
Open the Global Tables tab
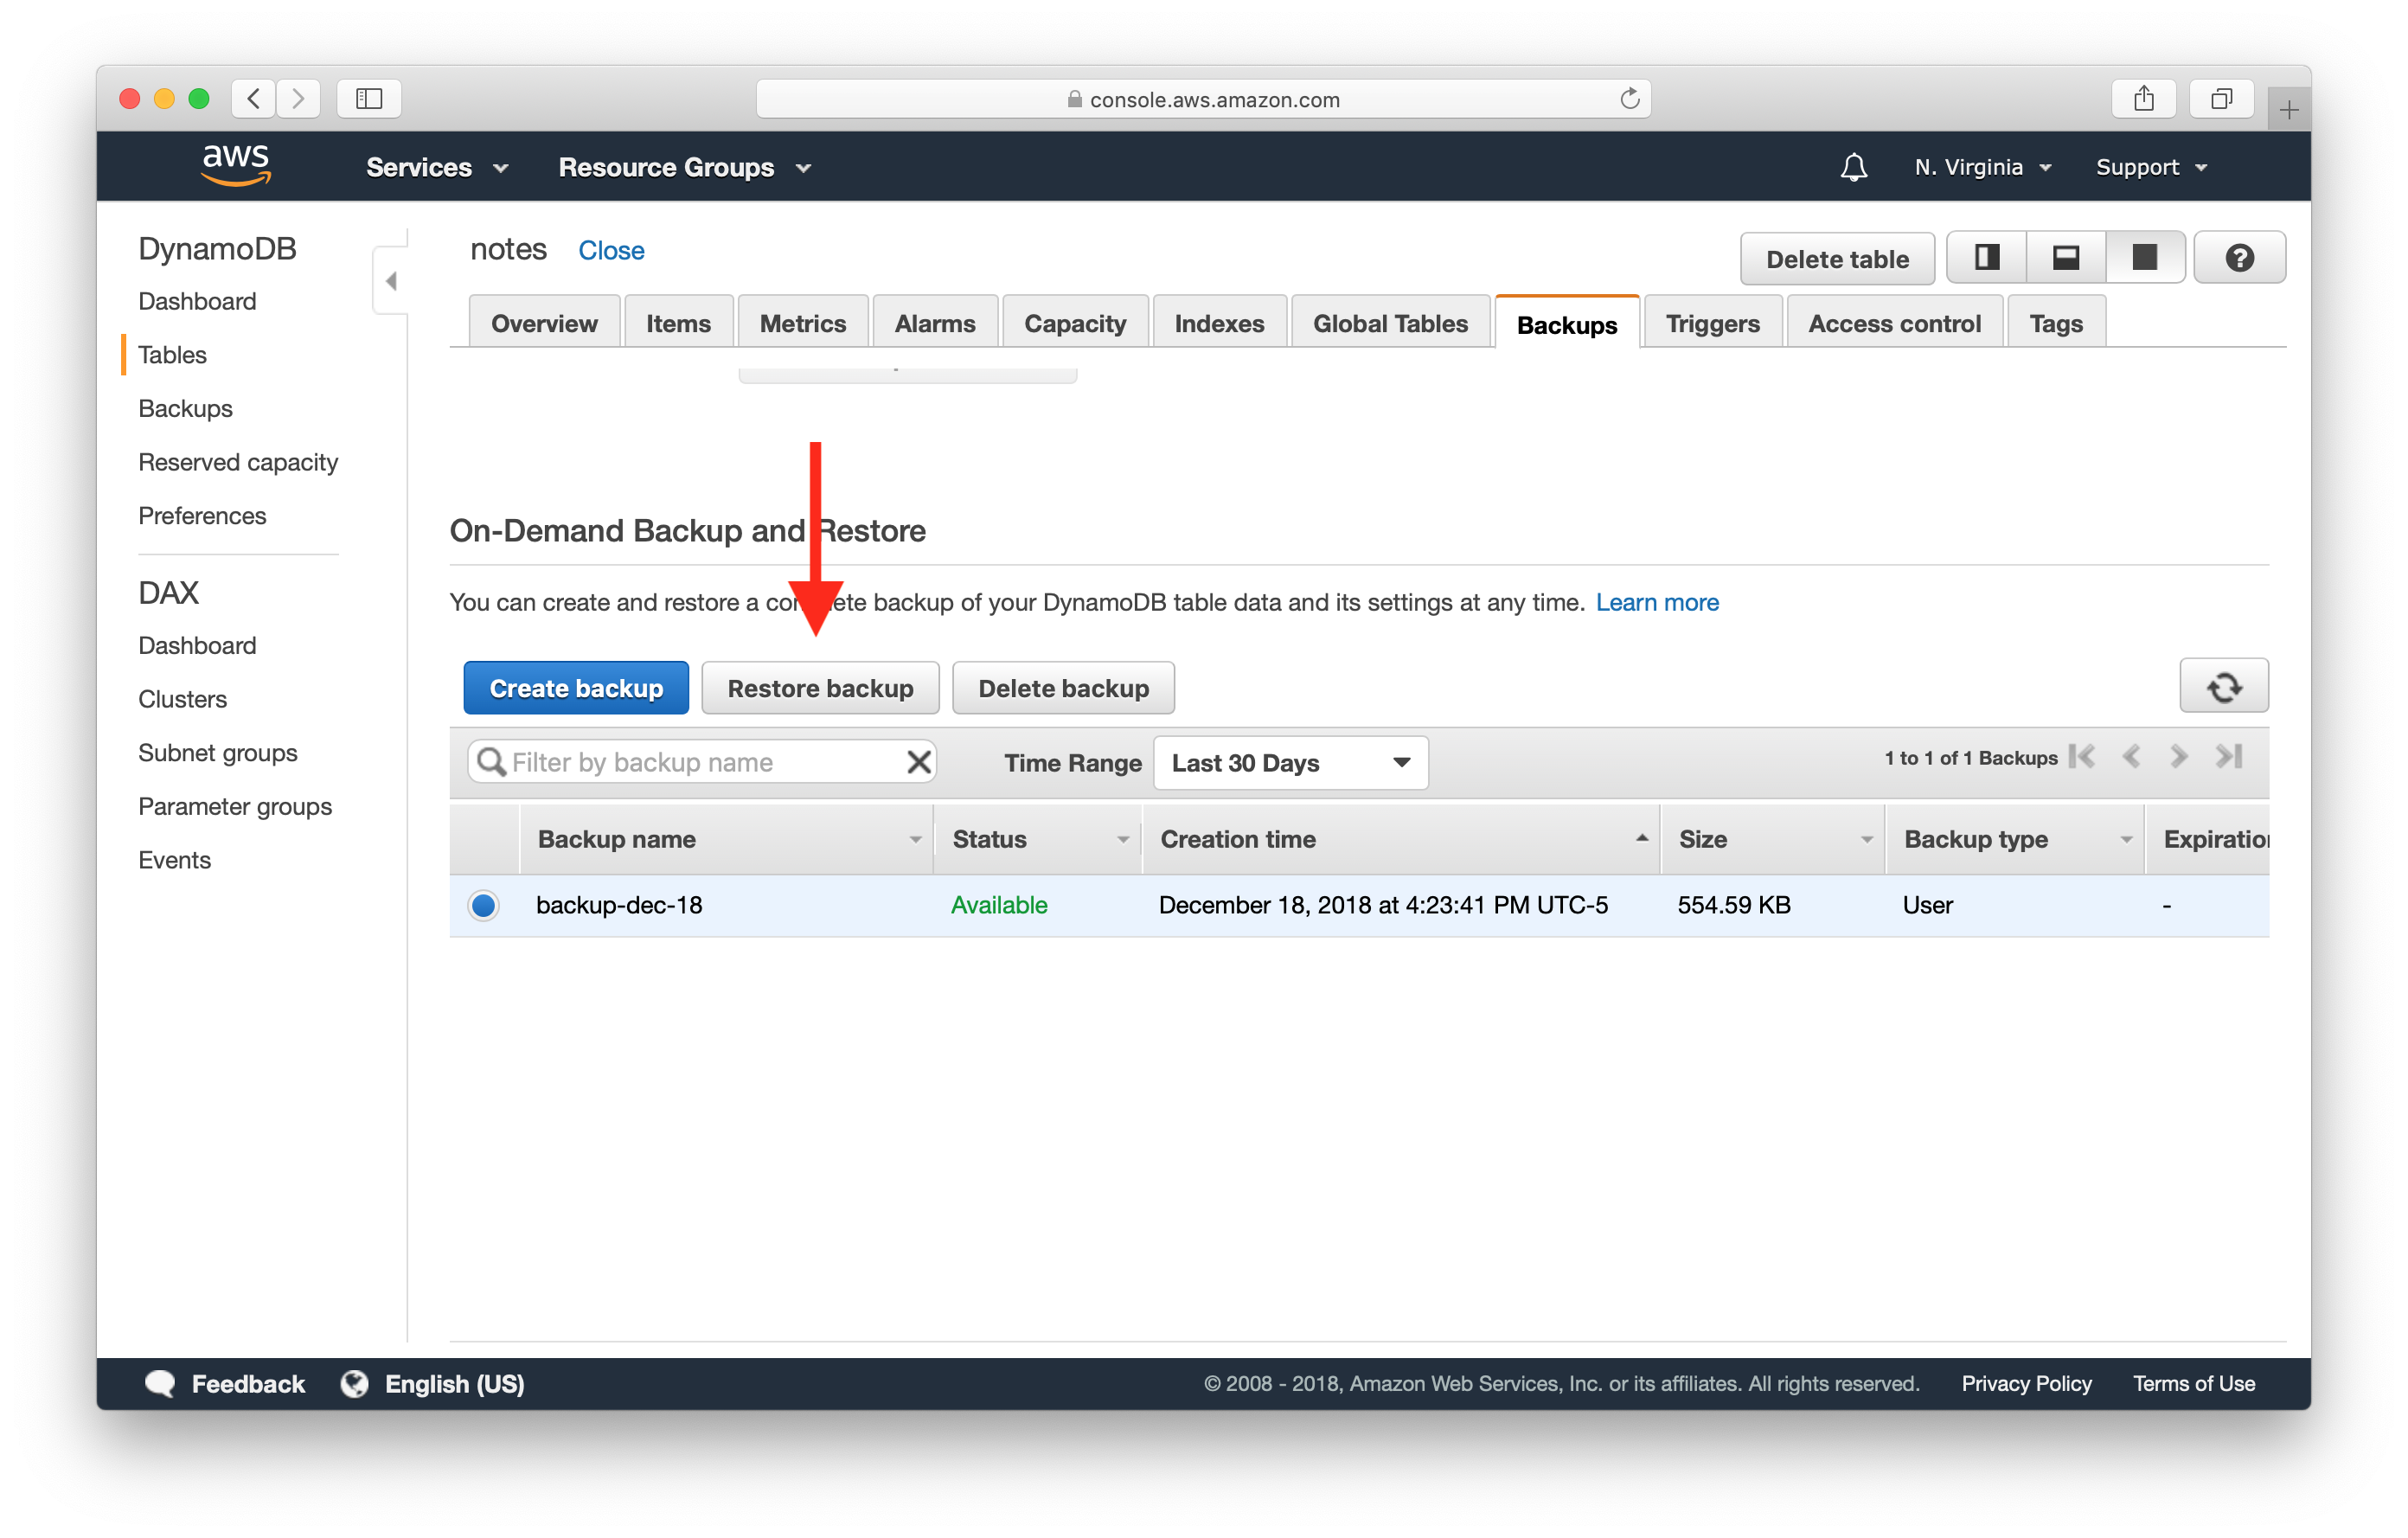tap(1389, 324)
